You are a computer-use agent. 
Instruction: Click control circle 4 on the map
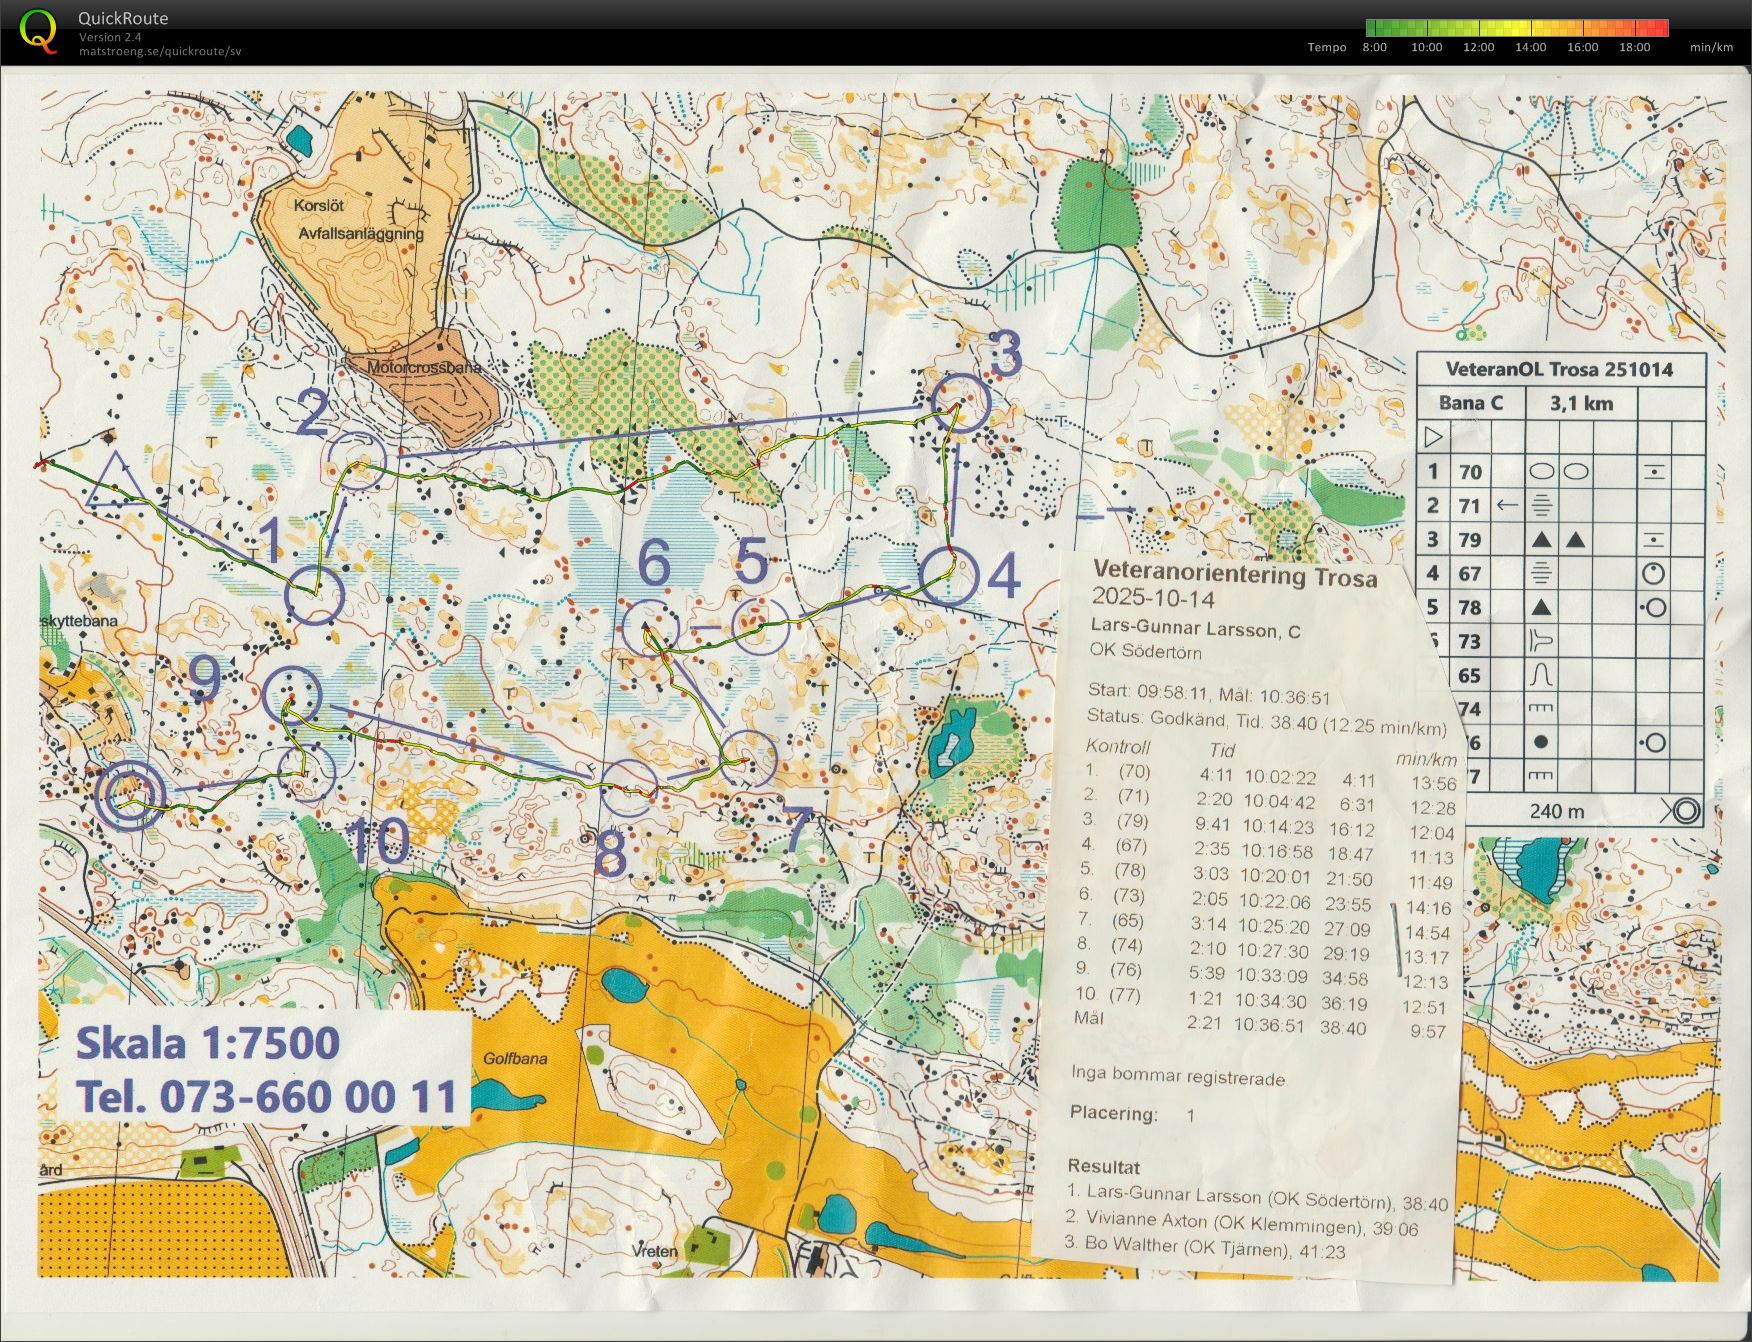click(948, 576)
